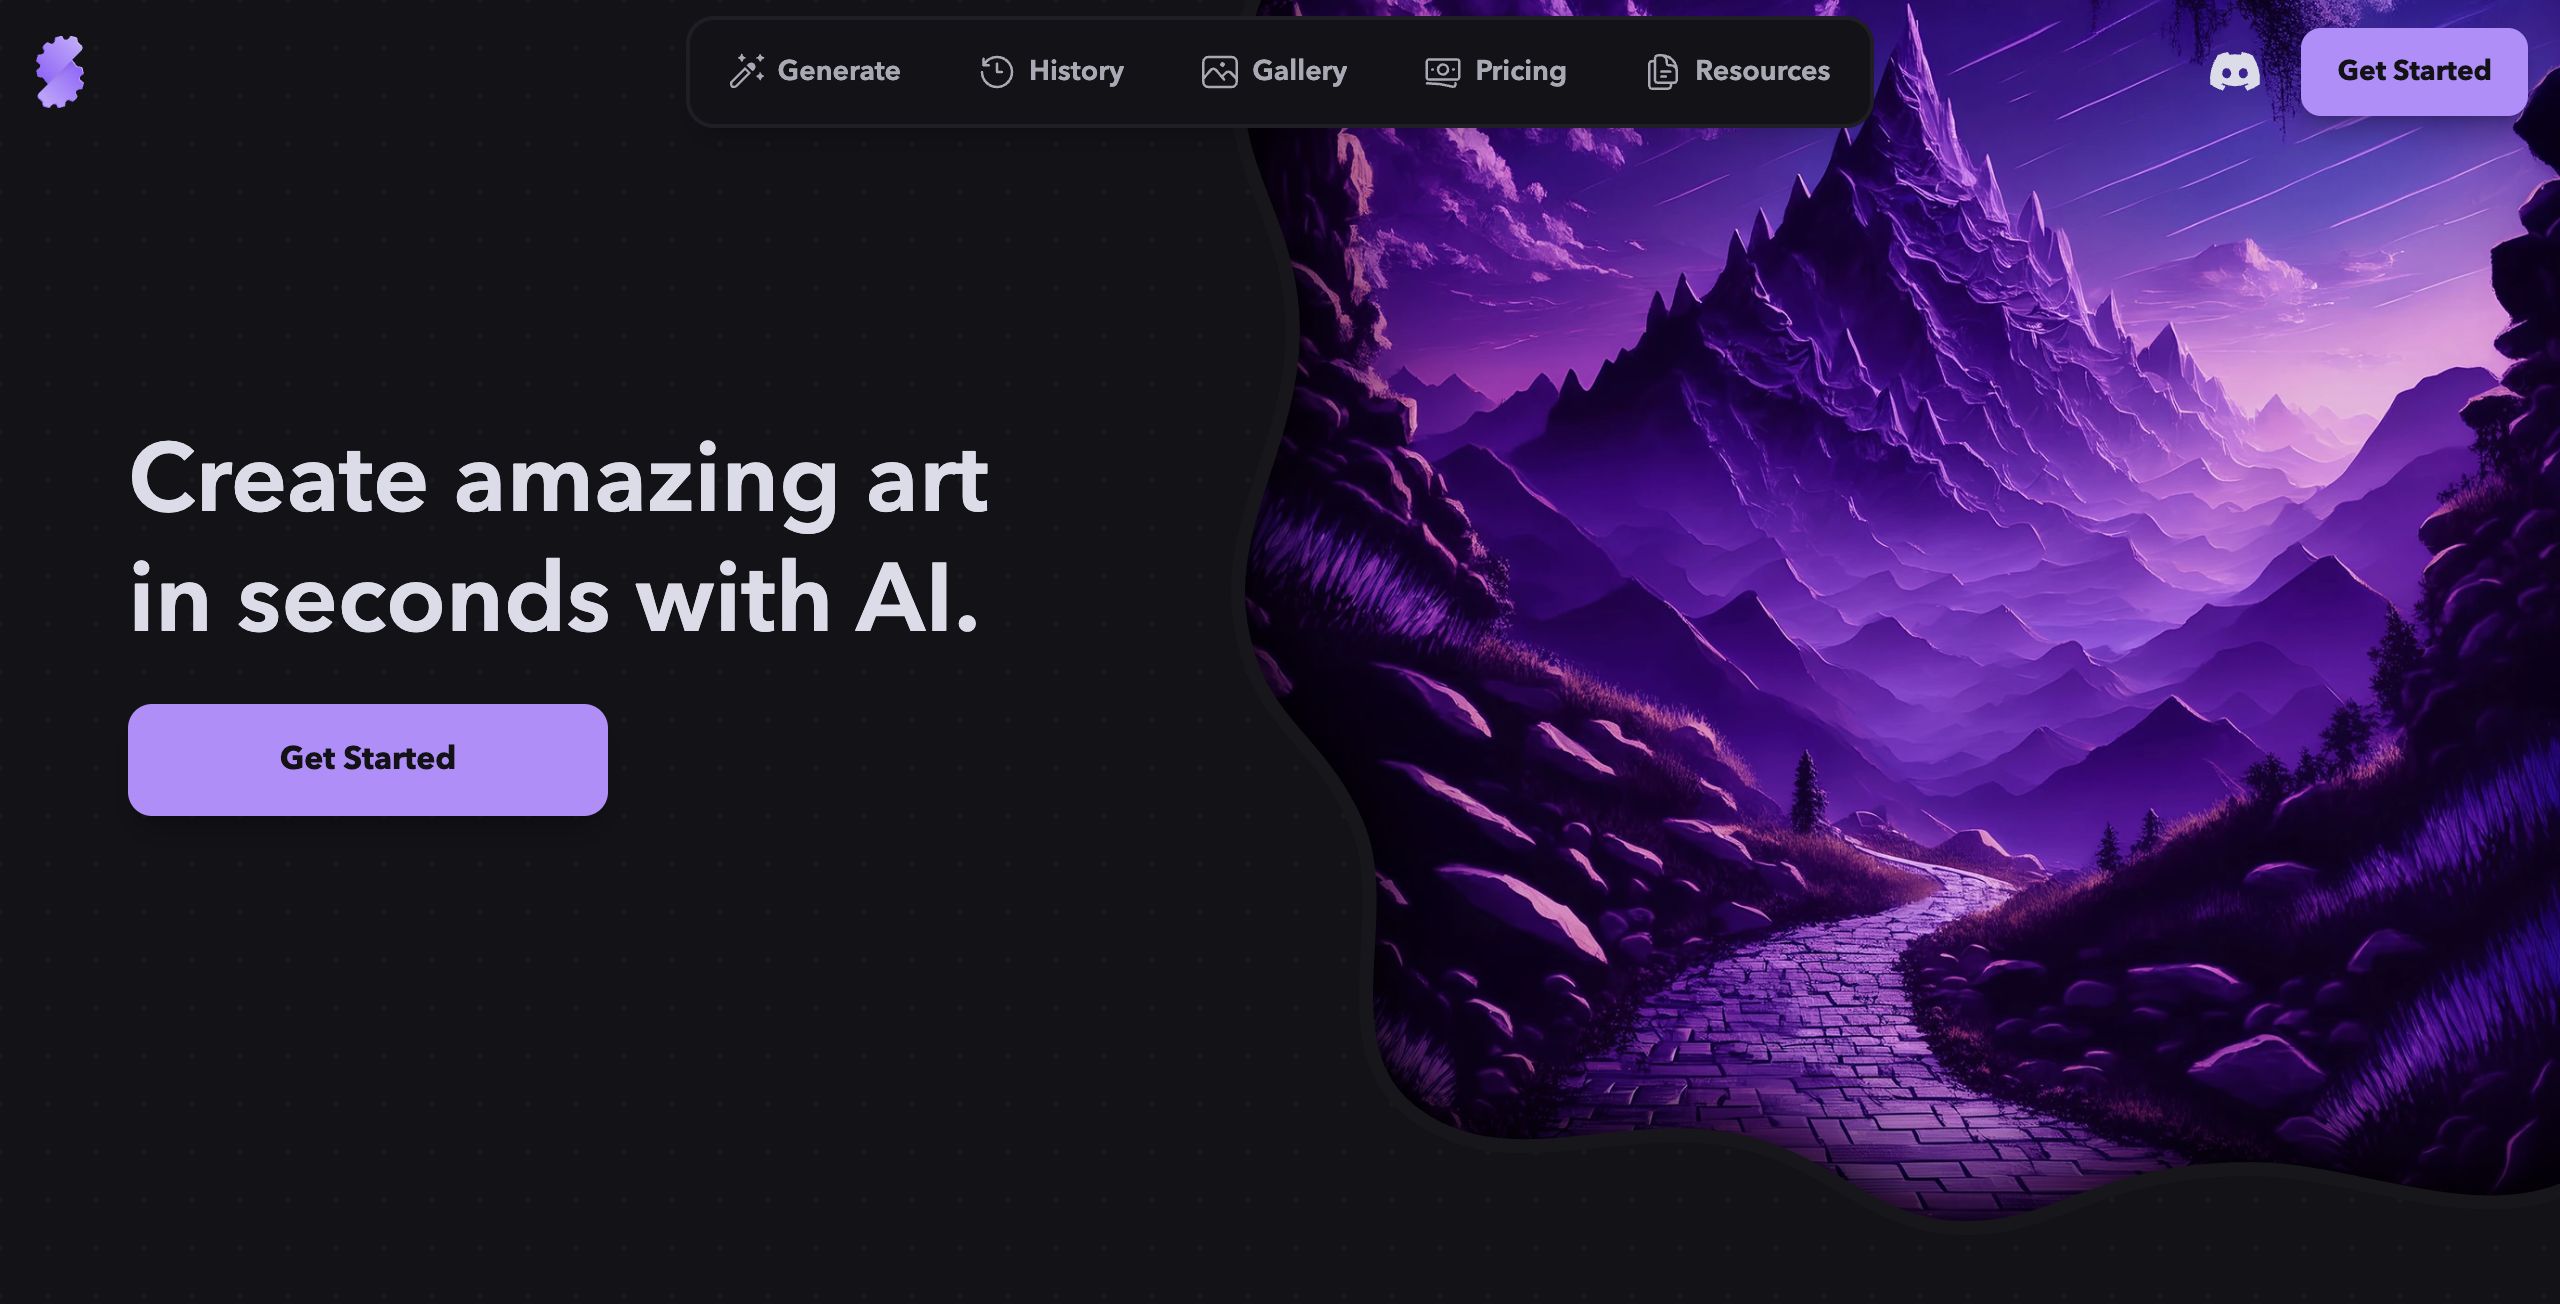This screenshot has height=1304, width=2560.
Task: Click the "in seconds with AI." text line
Action: pos(554,598)
